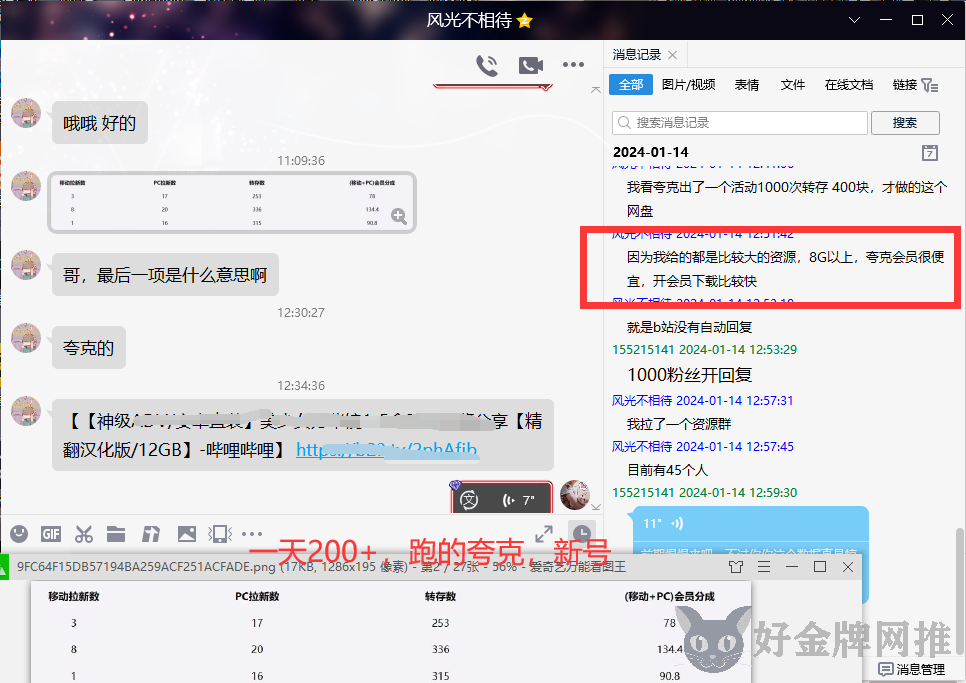The image size is (966, 683).
Task: Click the star badge beside 风光不相待 title
Action: (x=525, y=21)
